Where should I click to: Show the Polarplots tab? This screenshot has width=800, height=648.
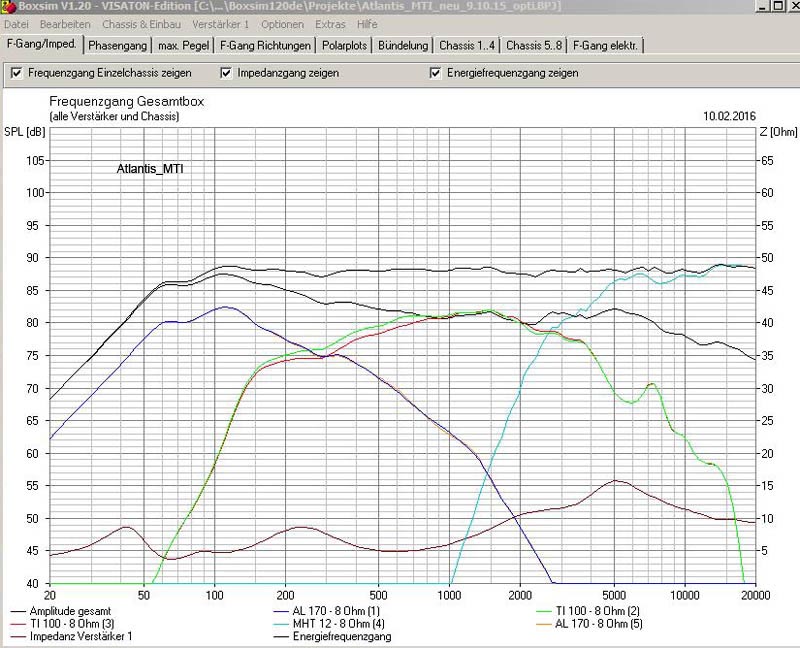pyautogui.click(x=345, y=46)
